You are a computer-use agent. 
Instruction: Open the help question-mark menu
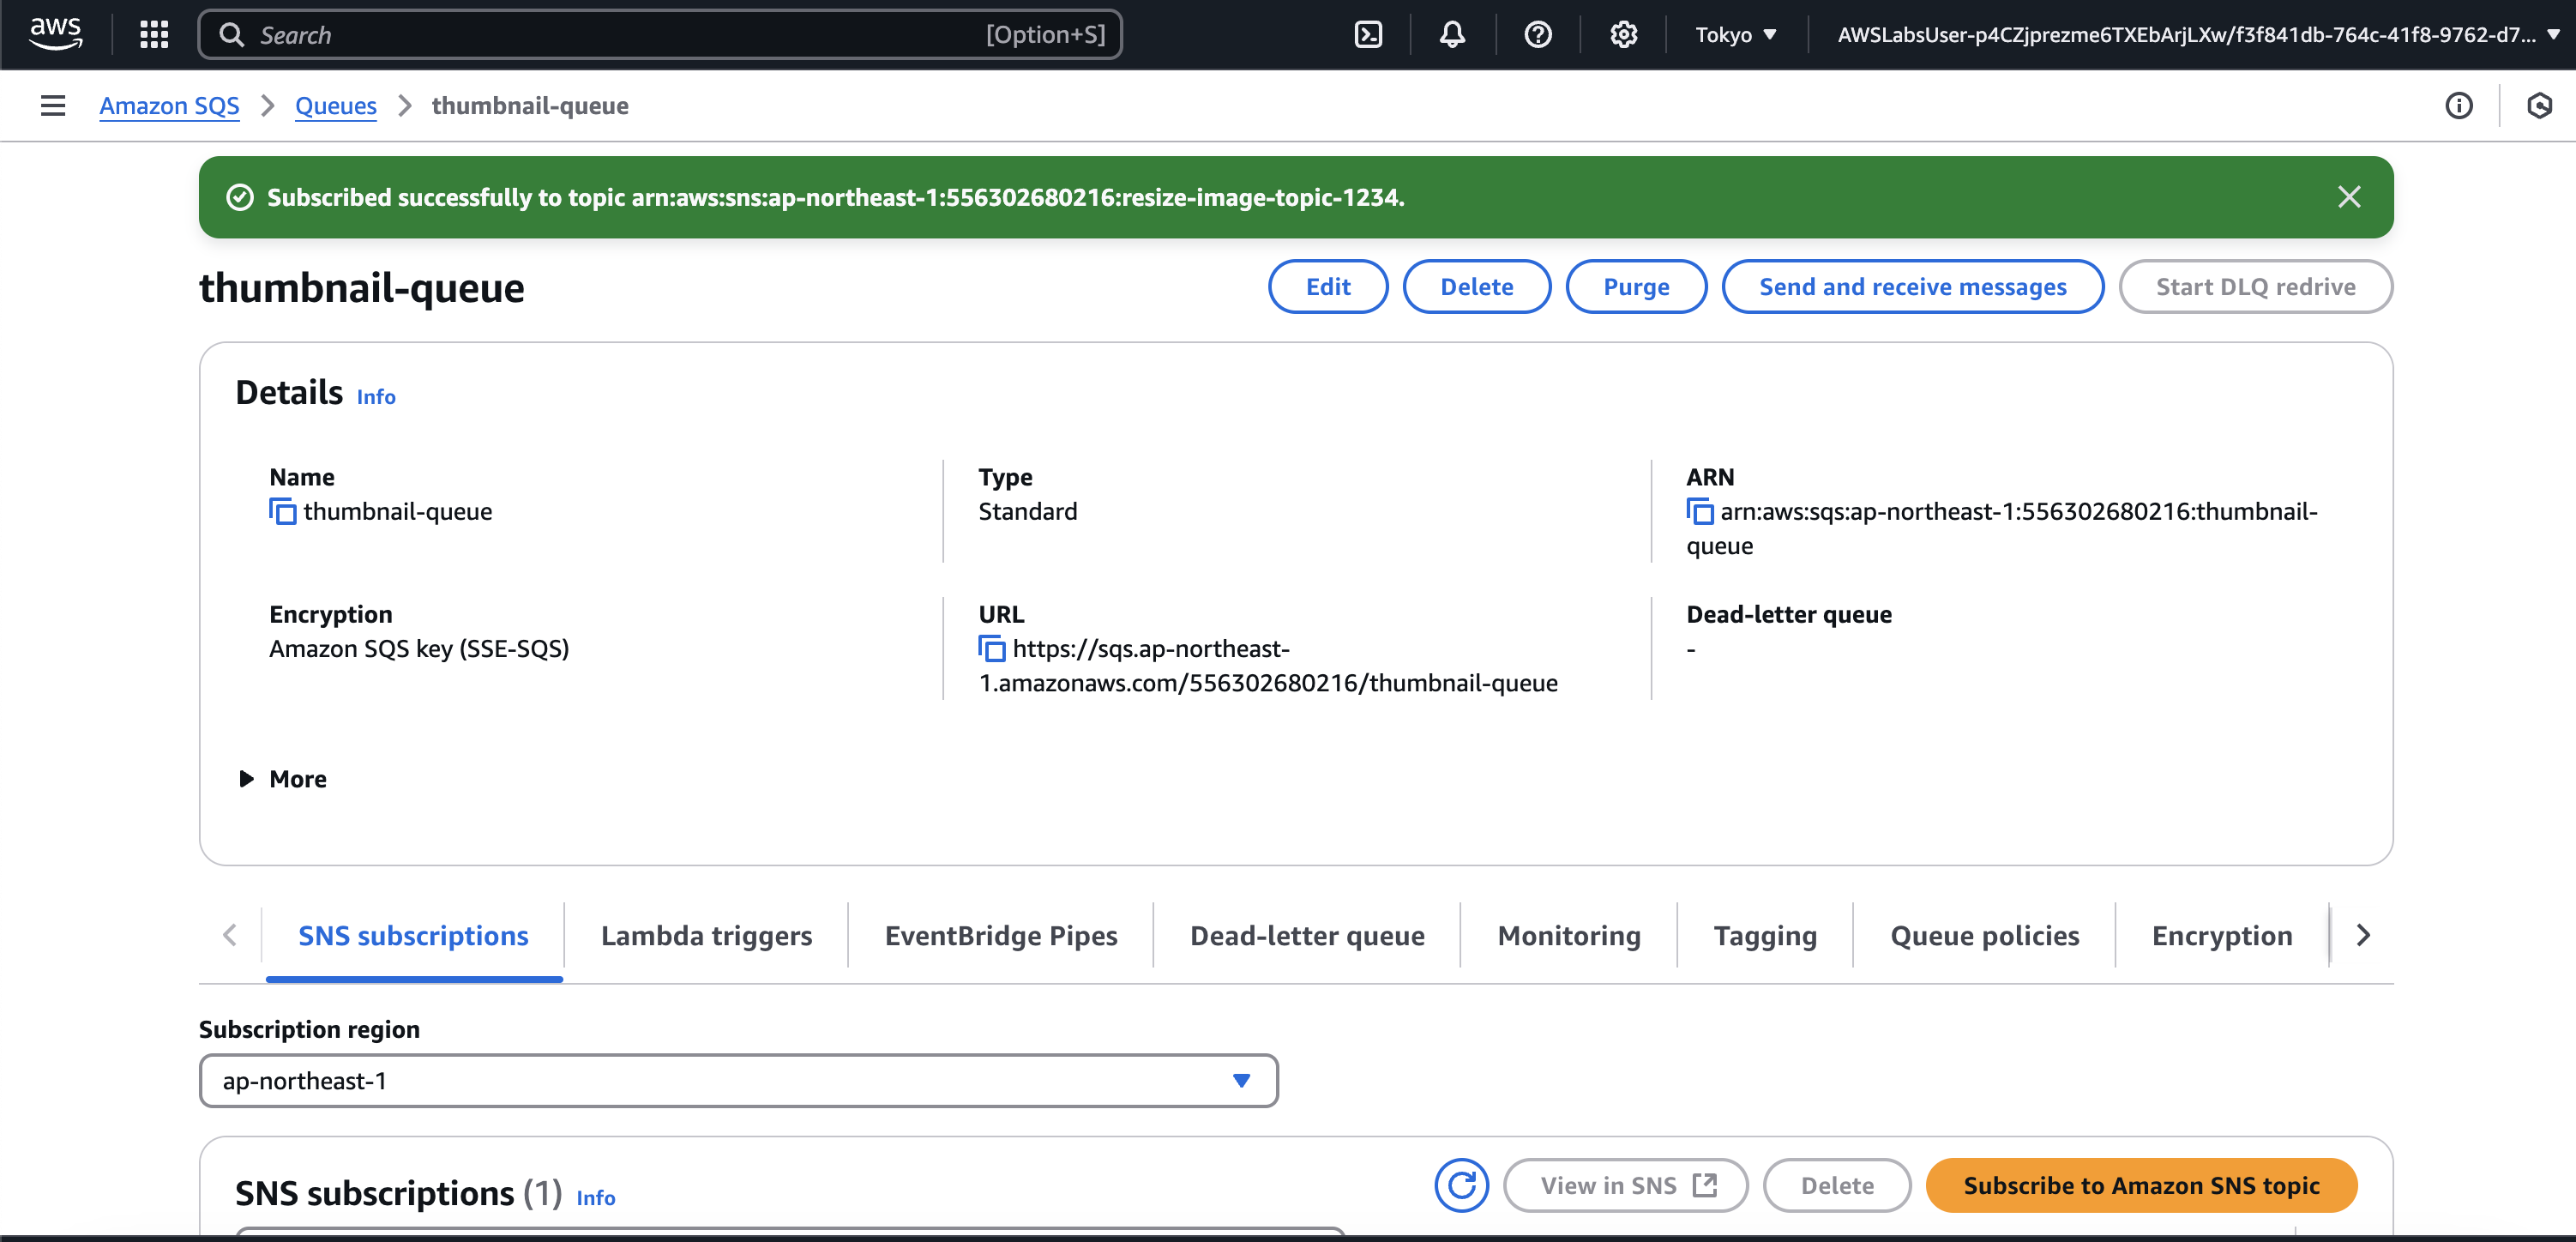coord(1538,35)
